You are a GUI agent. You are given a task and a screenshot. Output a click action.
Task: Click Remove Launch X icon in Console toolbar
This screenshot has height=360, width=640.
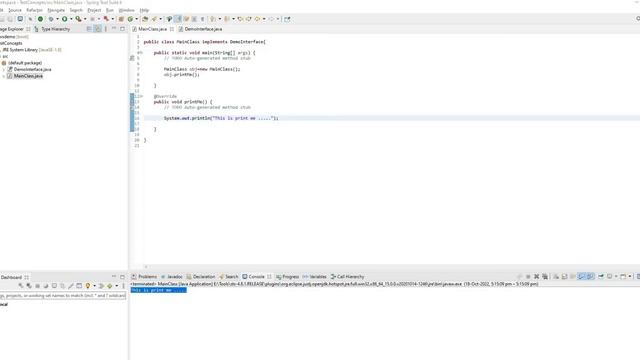(537, 276)
